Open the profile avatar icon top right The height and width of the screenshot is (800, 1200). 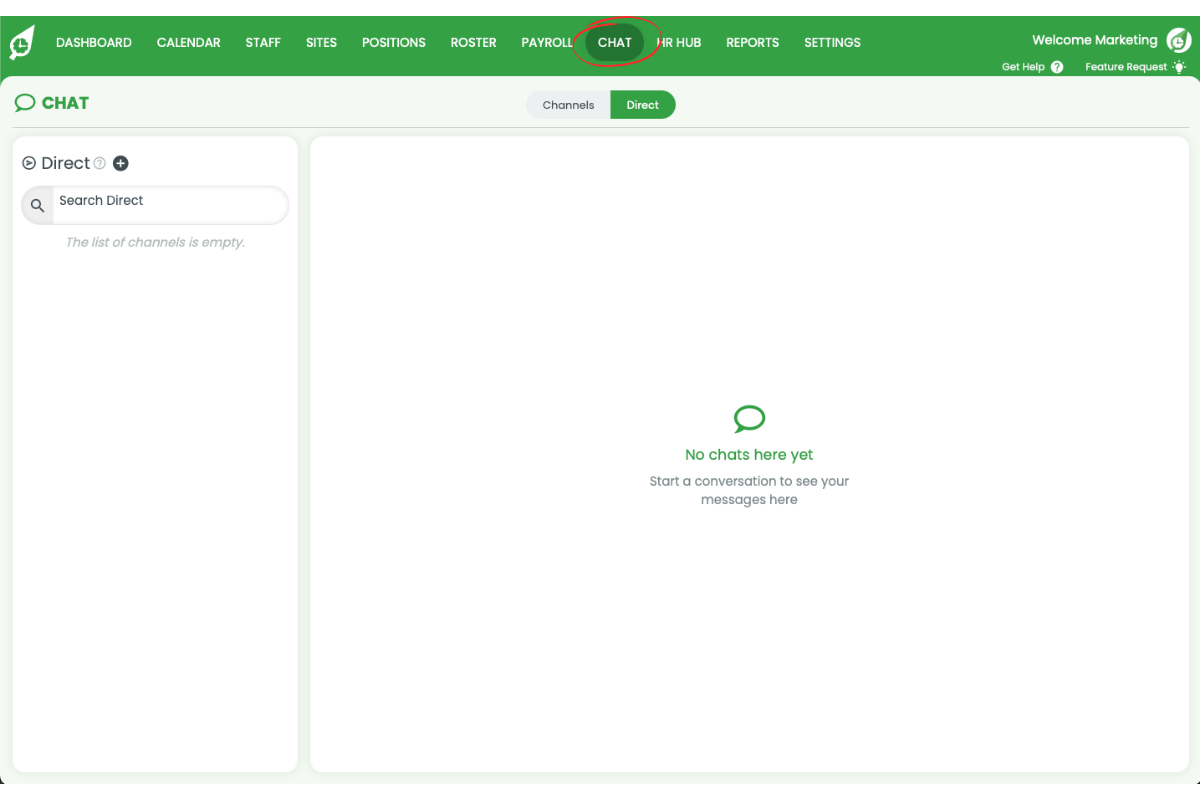tap(1179, 40)
